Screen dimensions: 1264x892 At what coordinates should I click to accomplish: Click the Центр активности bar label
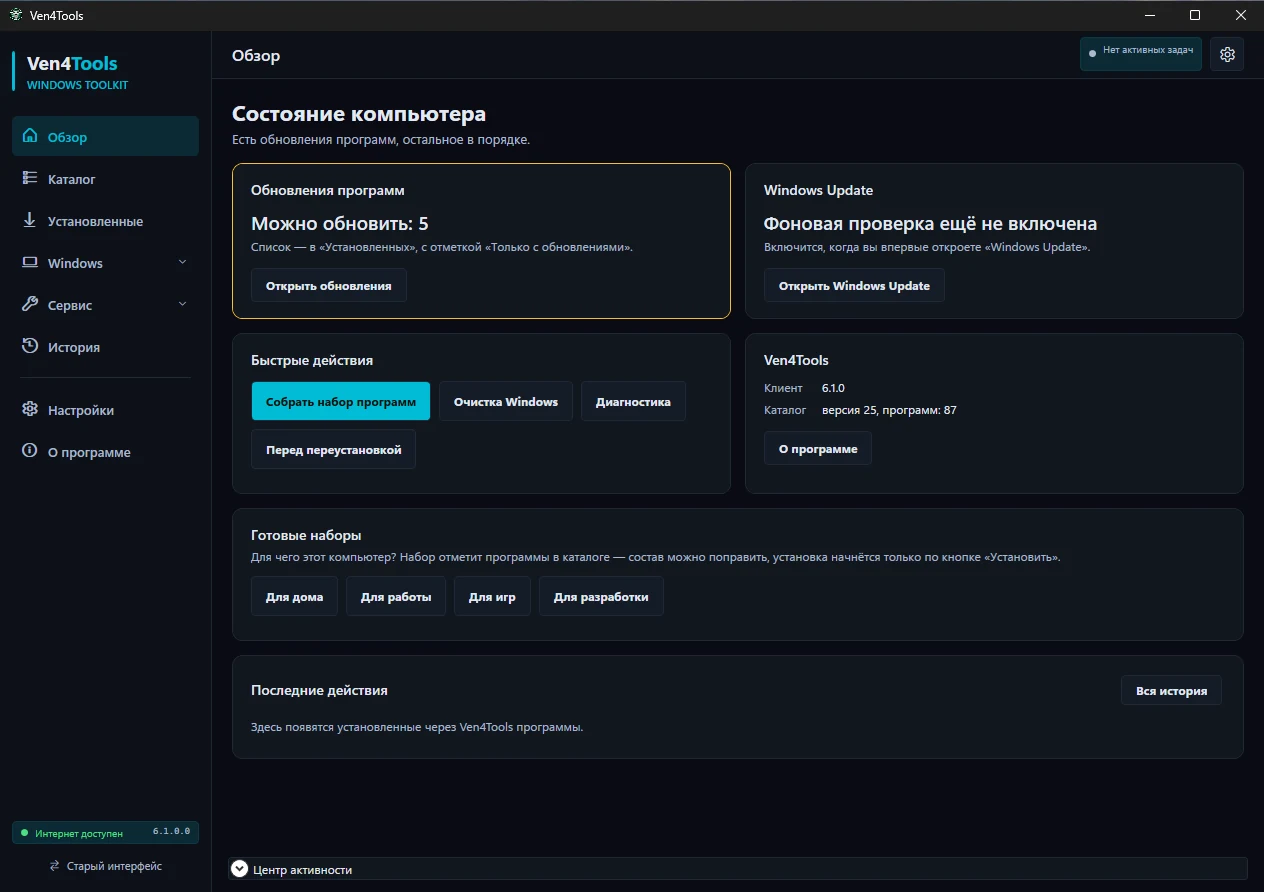303,870
